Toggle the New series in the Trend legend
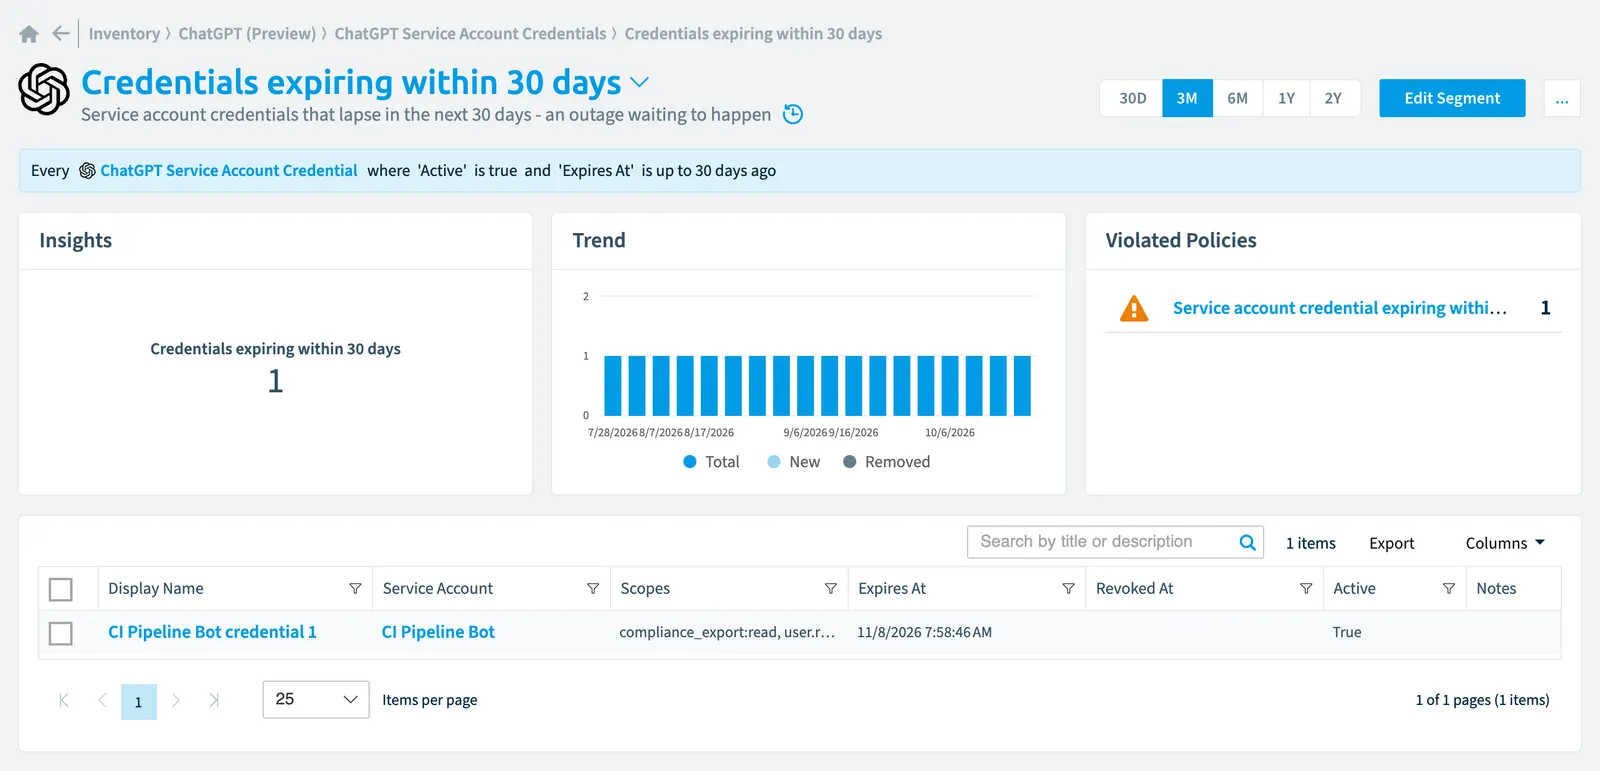1600x771 pixels. coord(794,462)
